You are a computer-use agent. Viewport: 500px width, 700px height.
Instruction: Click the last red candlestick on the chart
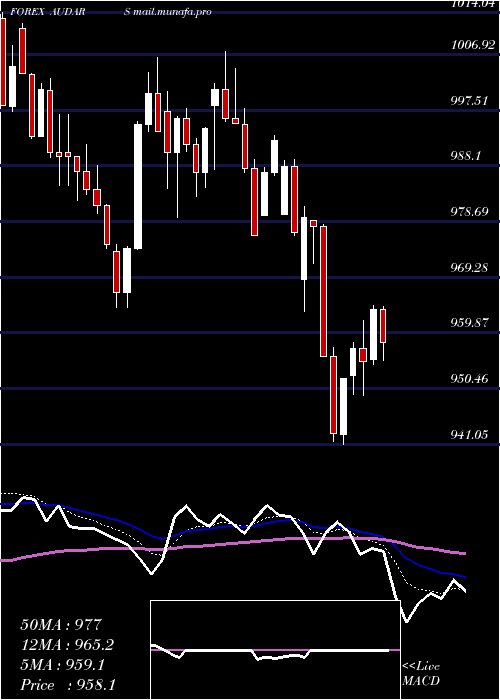(383, 326)
